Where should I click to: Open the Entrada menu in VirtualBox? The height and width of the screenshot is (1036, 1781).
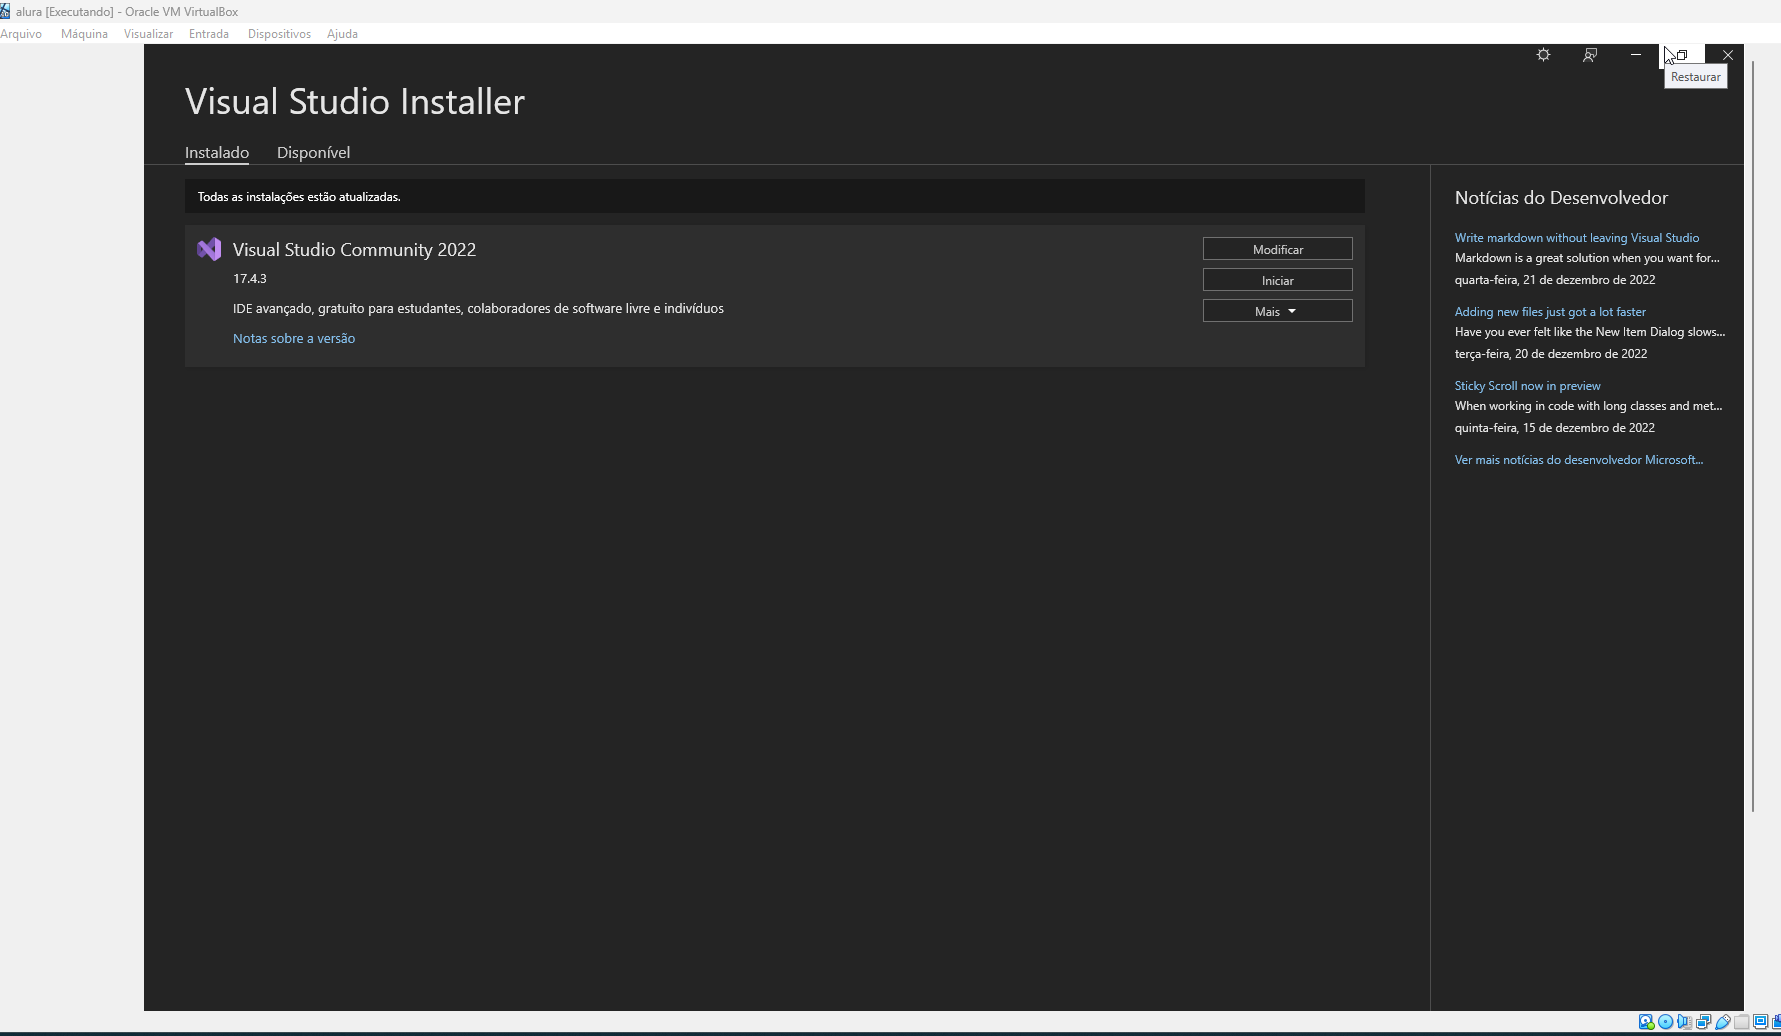209,34
